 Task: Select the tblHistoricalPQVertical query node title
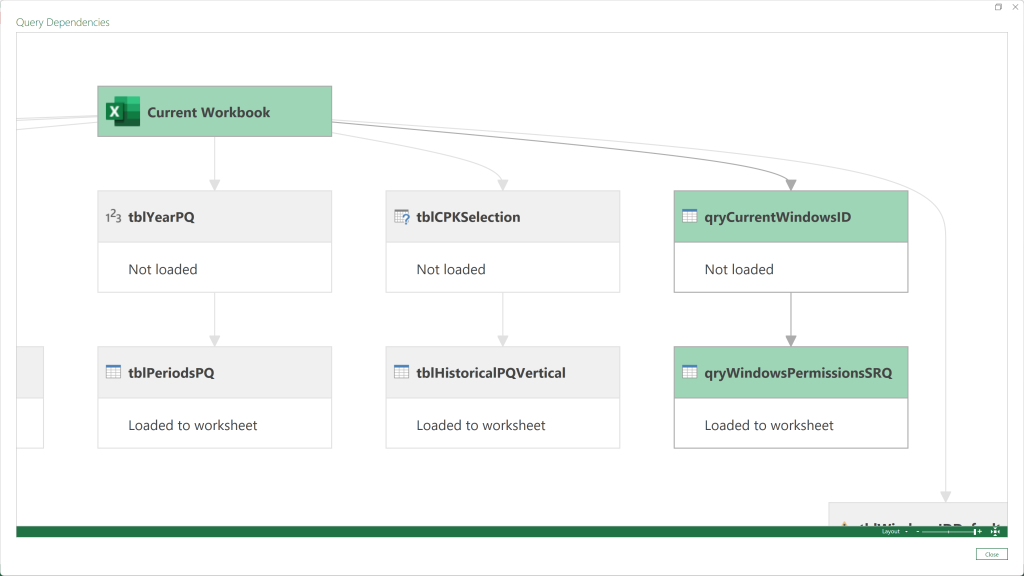point(491,373)
